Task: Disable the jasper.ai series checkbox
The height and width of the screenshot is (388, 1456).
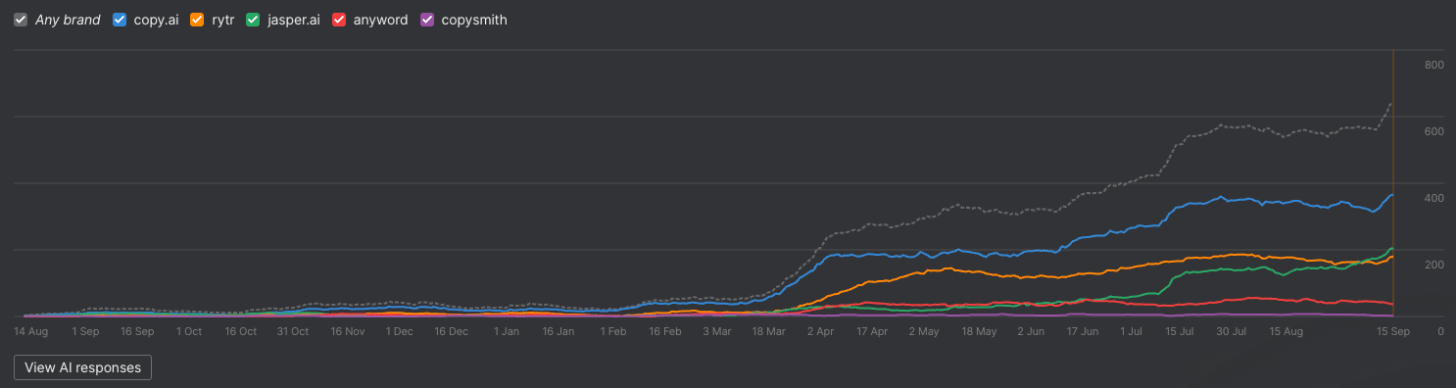Action: [x=254, y=19]
